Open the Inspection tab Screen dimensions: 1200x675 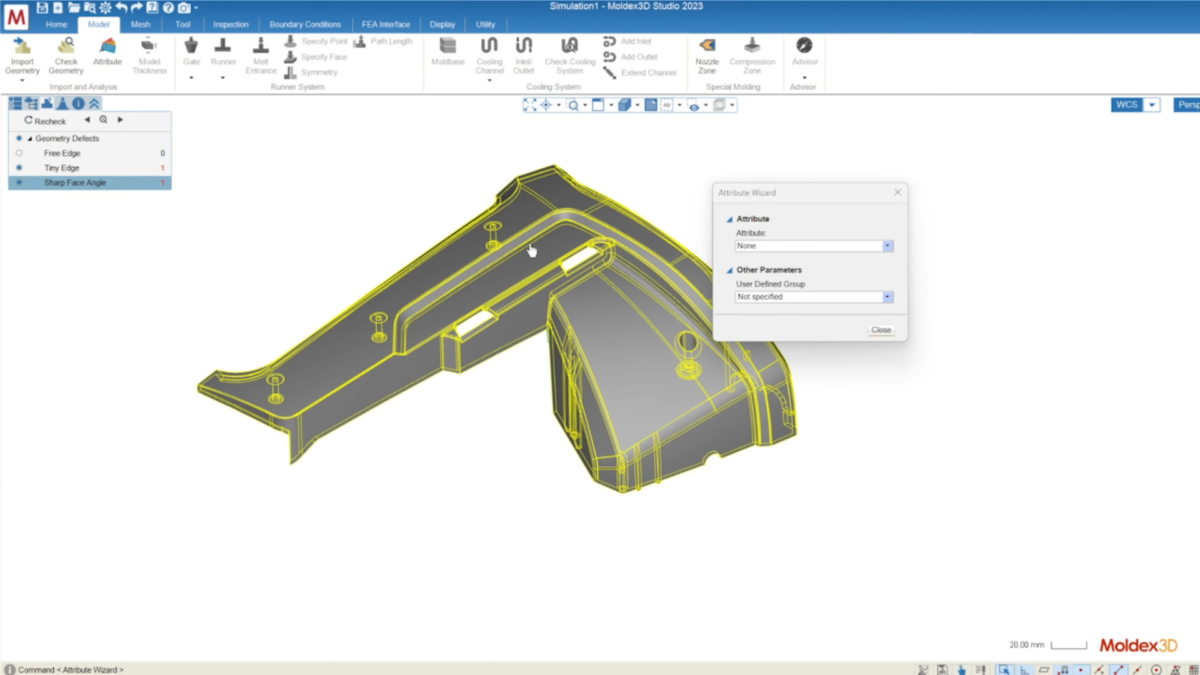(x=231, y=24)
